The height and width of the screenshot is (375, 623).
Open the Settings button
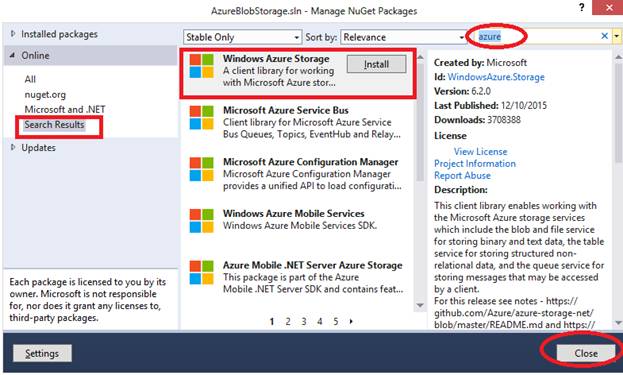[x=42, y=353]
